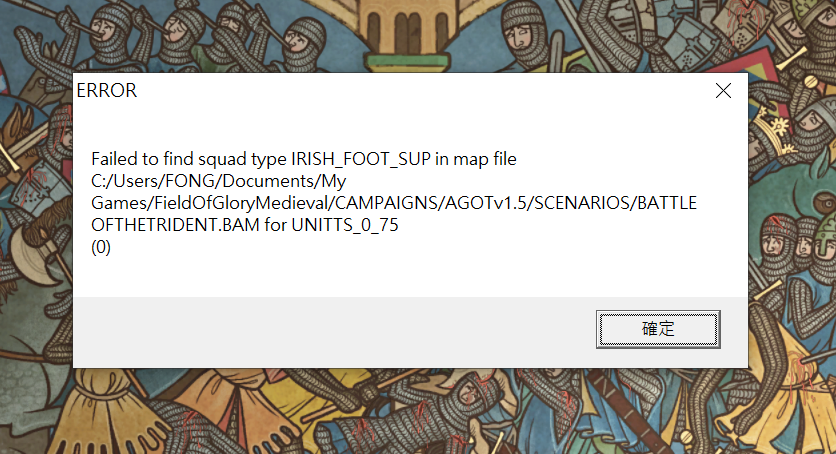
Task: Click the gray footer area left of 確定
Action: click(x=330, y=328)
